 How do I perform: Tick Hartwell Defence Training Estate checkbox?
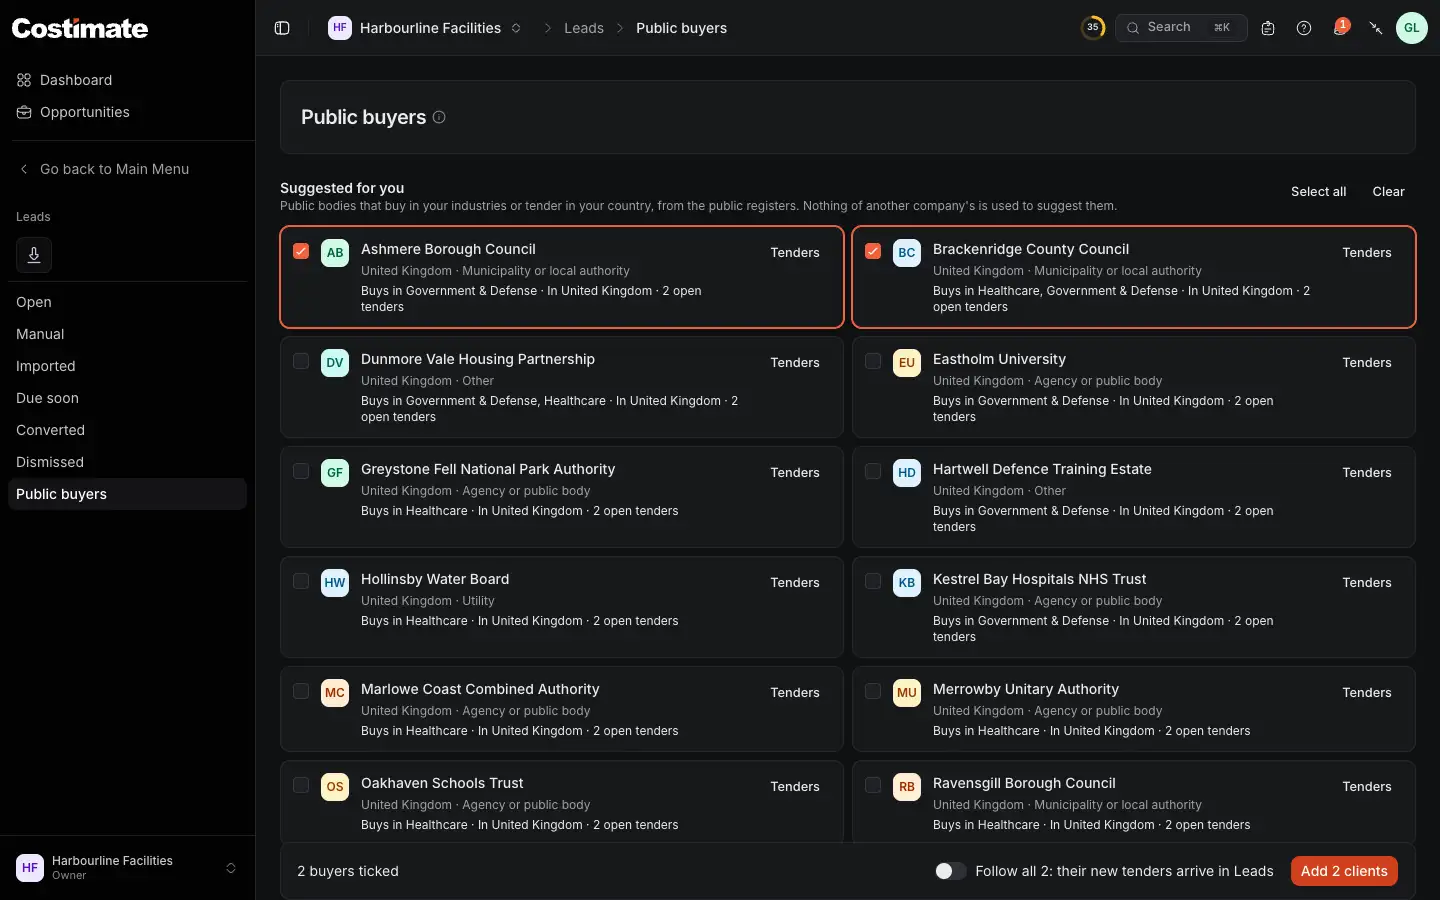point(873,471)
